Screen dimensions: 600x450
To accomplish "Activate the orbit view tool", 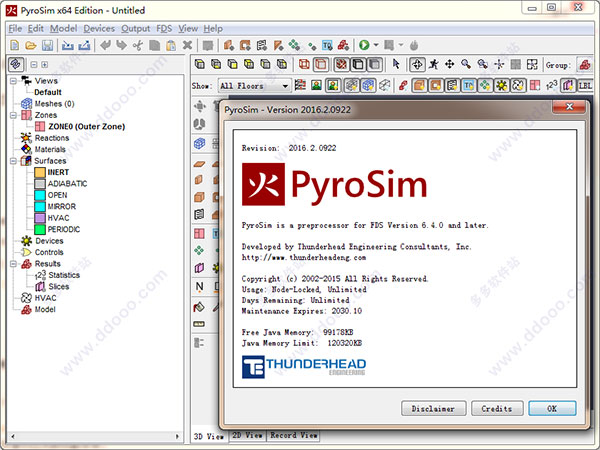I will (417, 64).
